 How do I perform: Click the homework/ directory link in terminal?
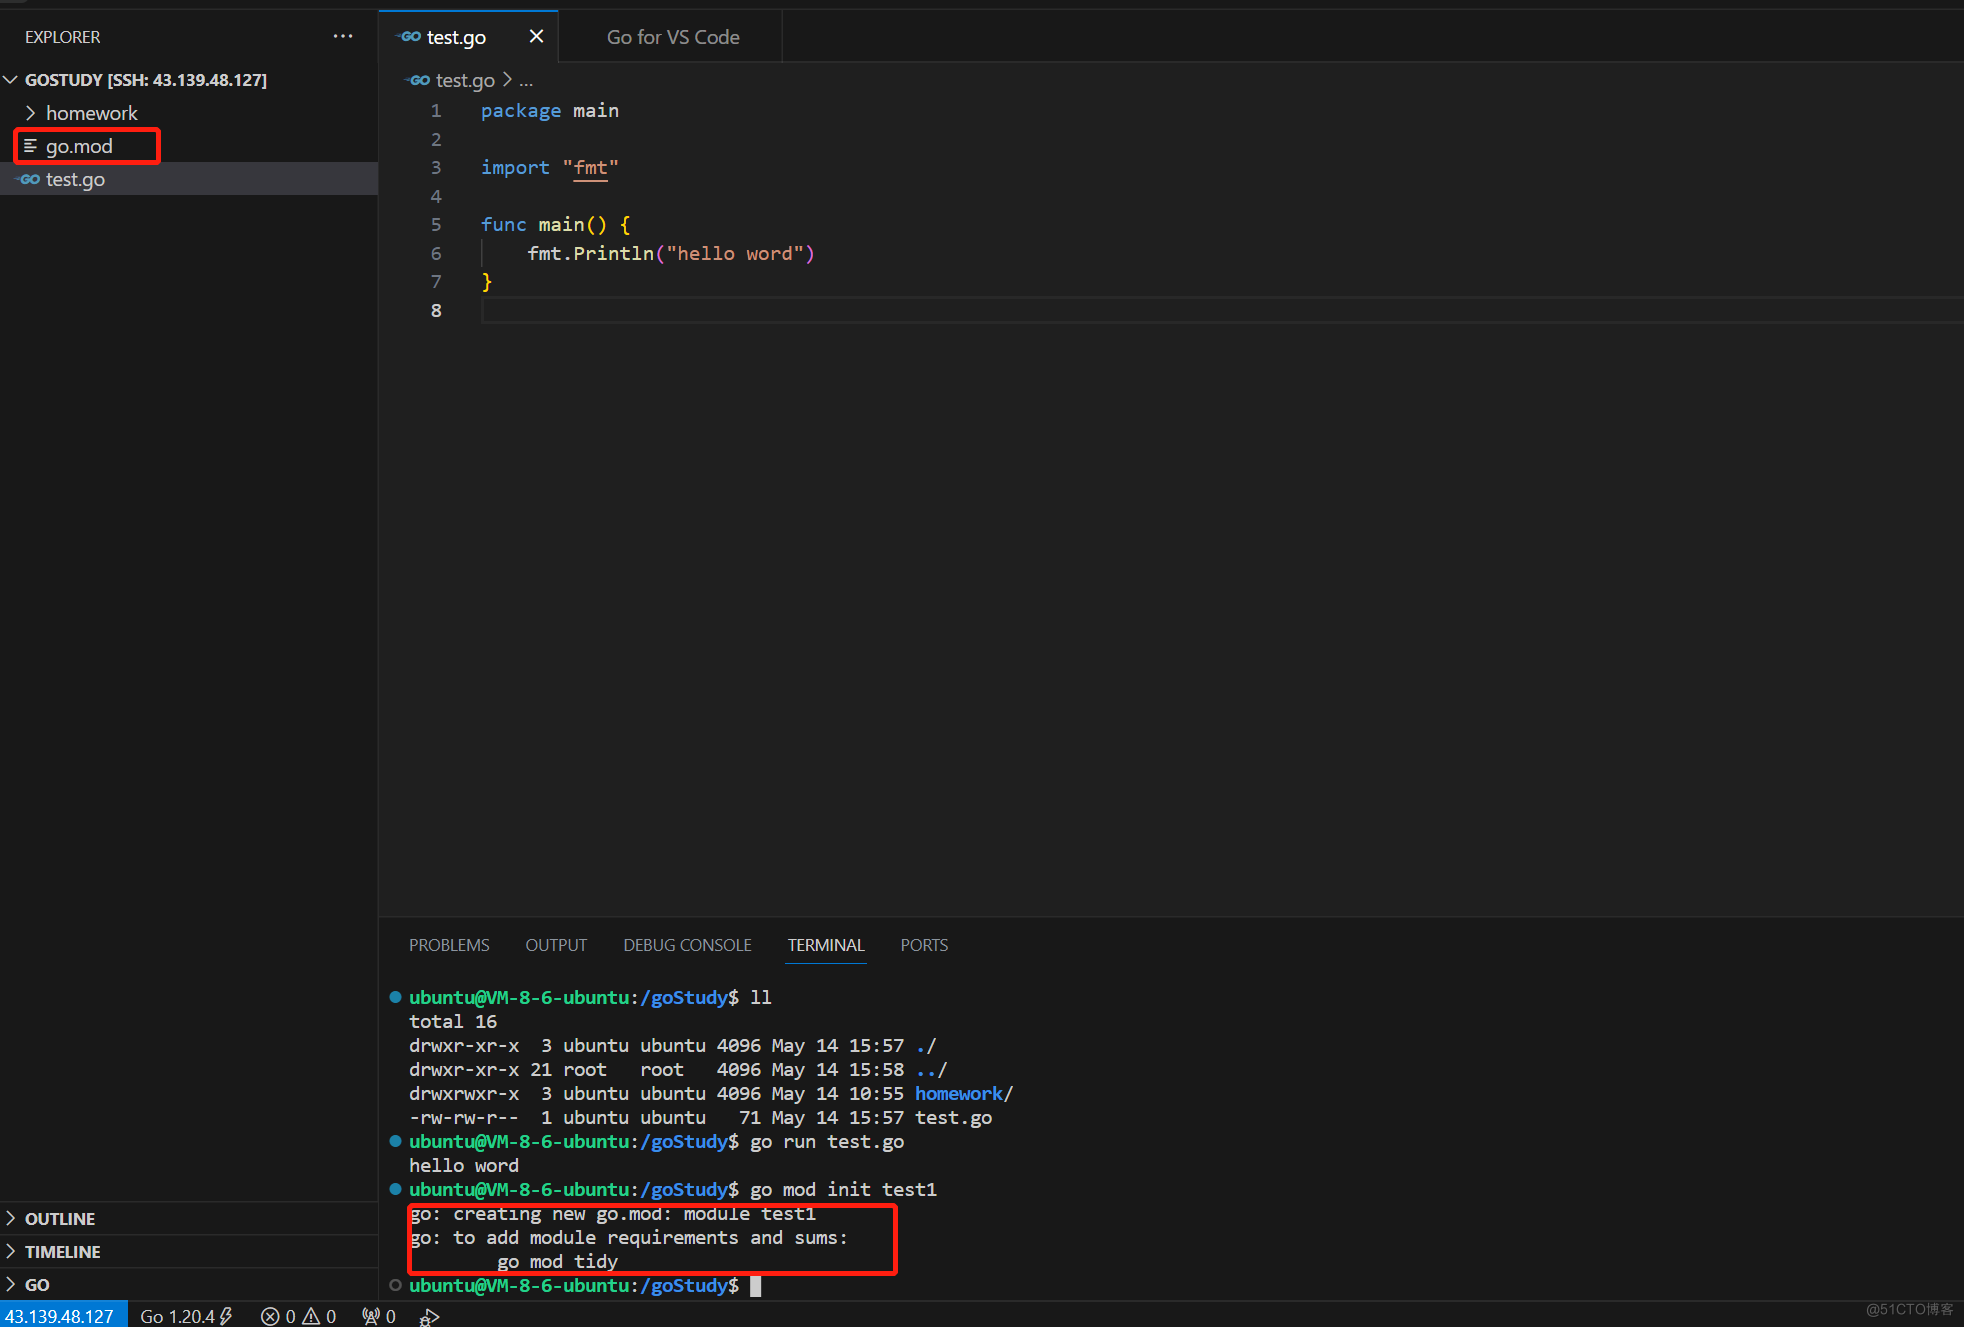coord(964,1094)
